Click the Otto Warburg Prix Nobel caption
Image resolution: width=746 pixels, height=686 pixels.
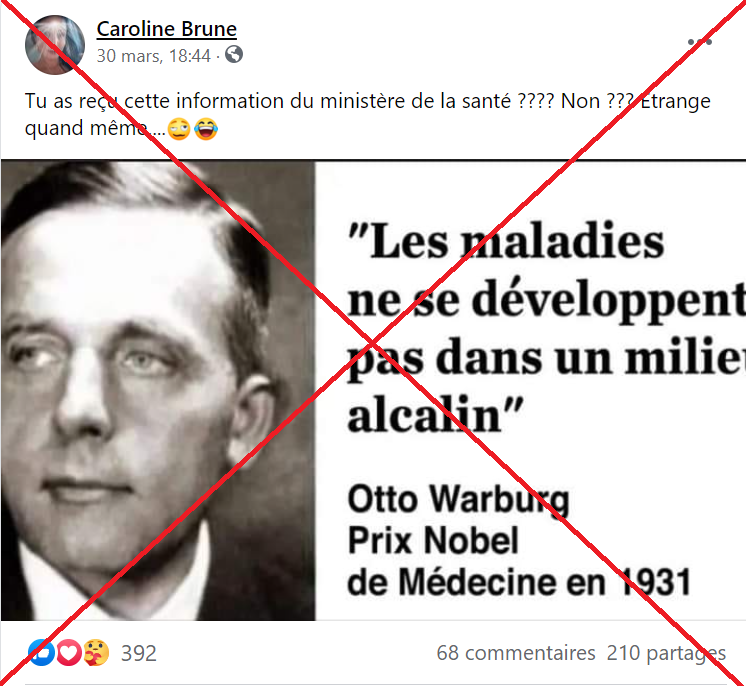coord(519,541)
